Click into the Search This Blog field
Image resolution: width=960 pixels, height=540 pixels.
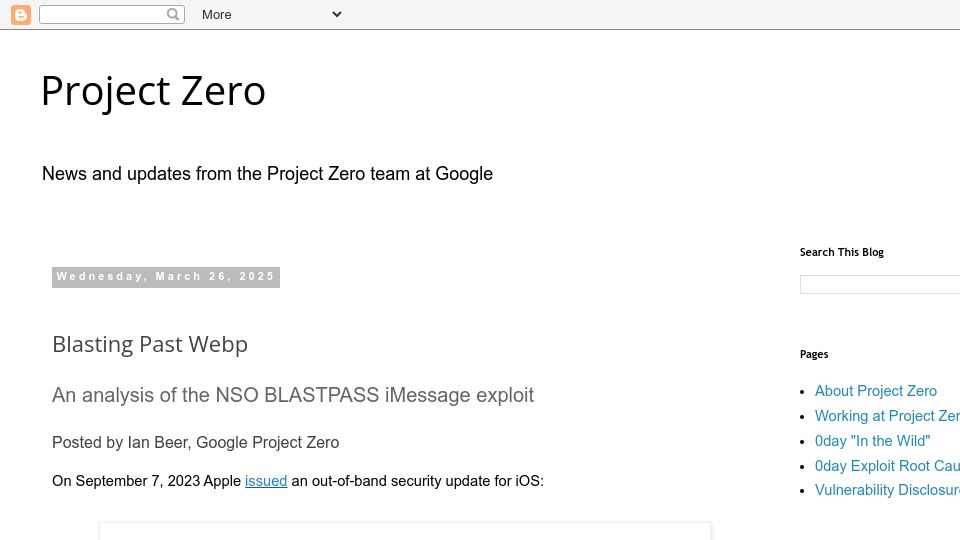coord(880,284)
